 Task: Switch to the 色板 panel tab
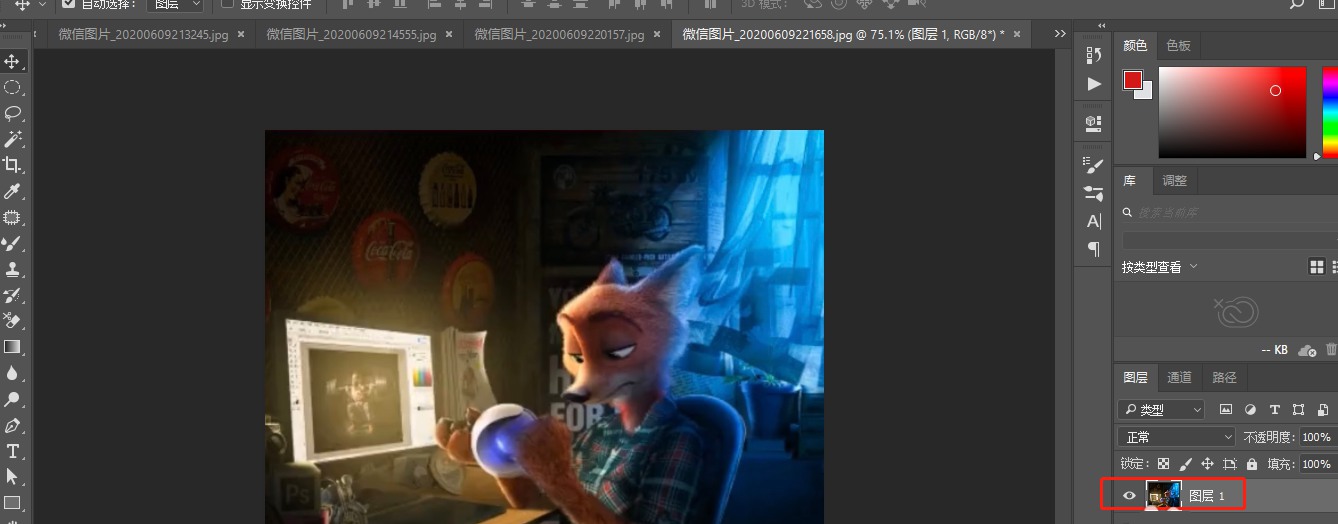click(1179, 46)
